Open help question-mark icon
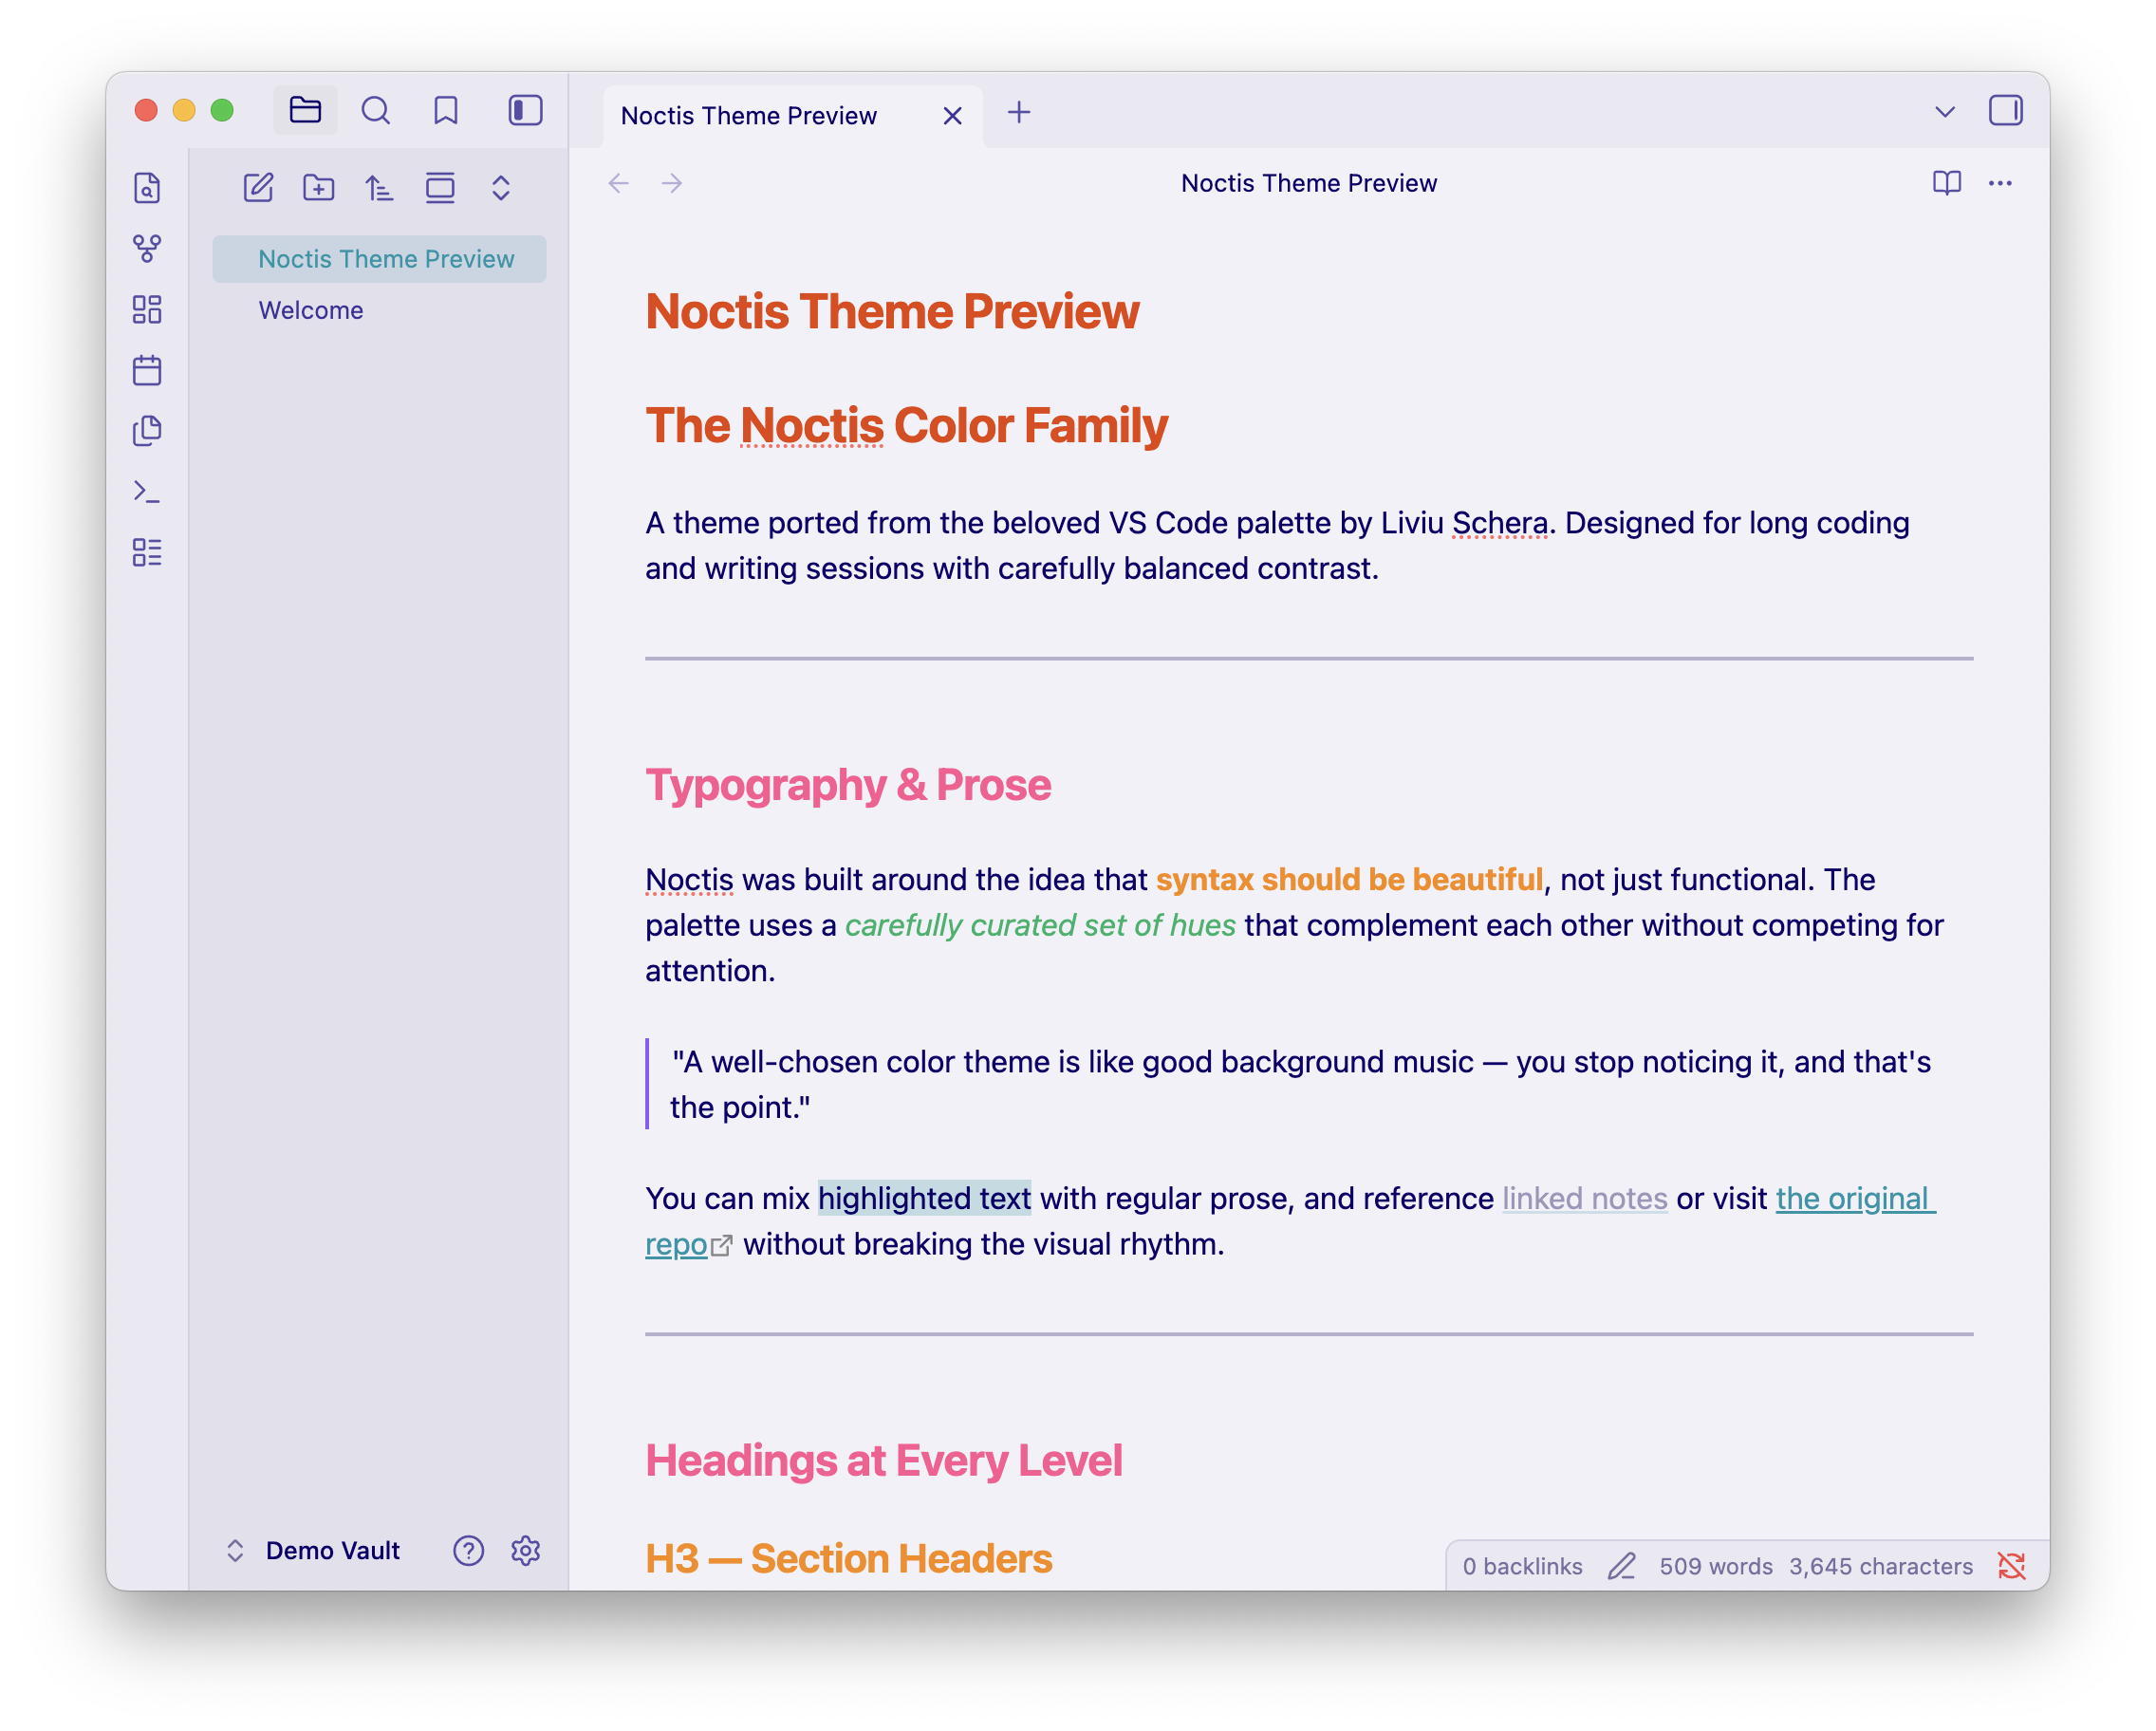The width and height of the screenshot is (2156, 1731). pyautogui.click(x=468, y=1550)
